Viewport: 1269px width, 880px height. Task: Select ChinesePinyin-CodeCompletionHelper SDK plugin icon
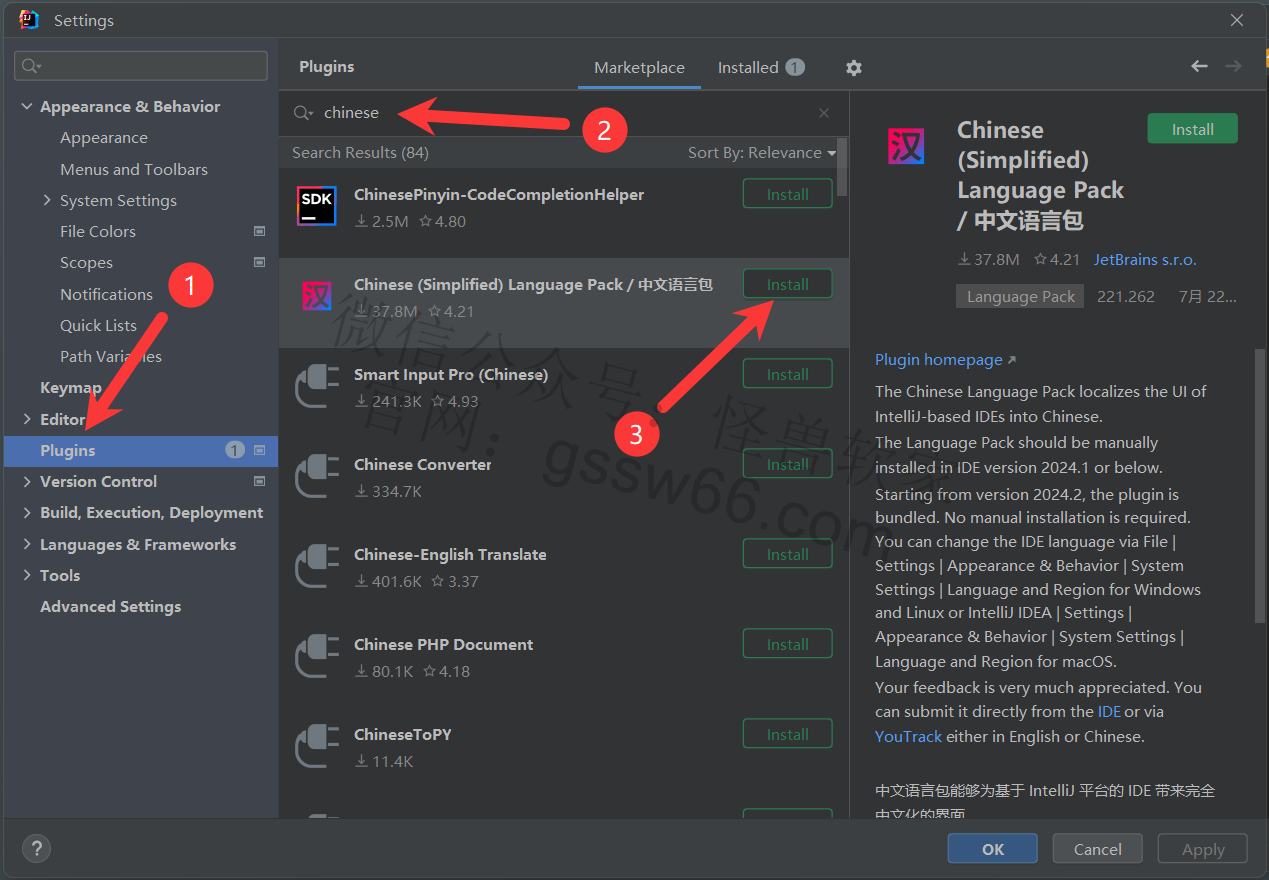pos(317,205)
